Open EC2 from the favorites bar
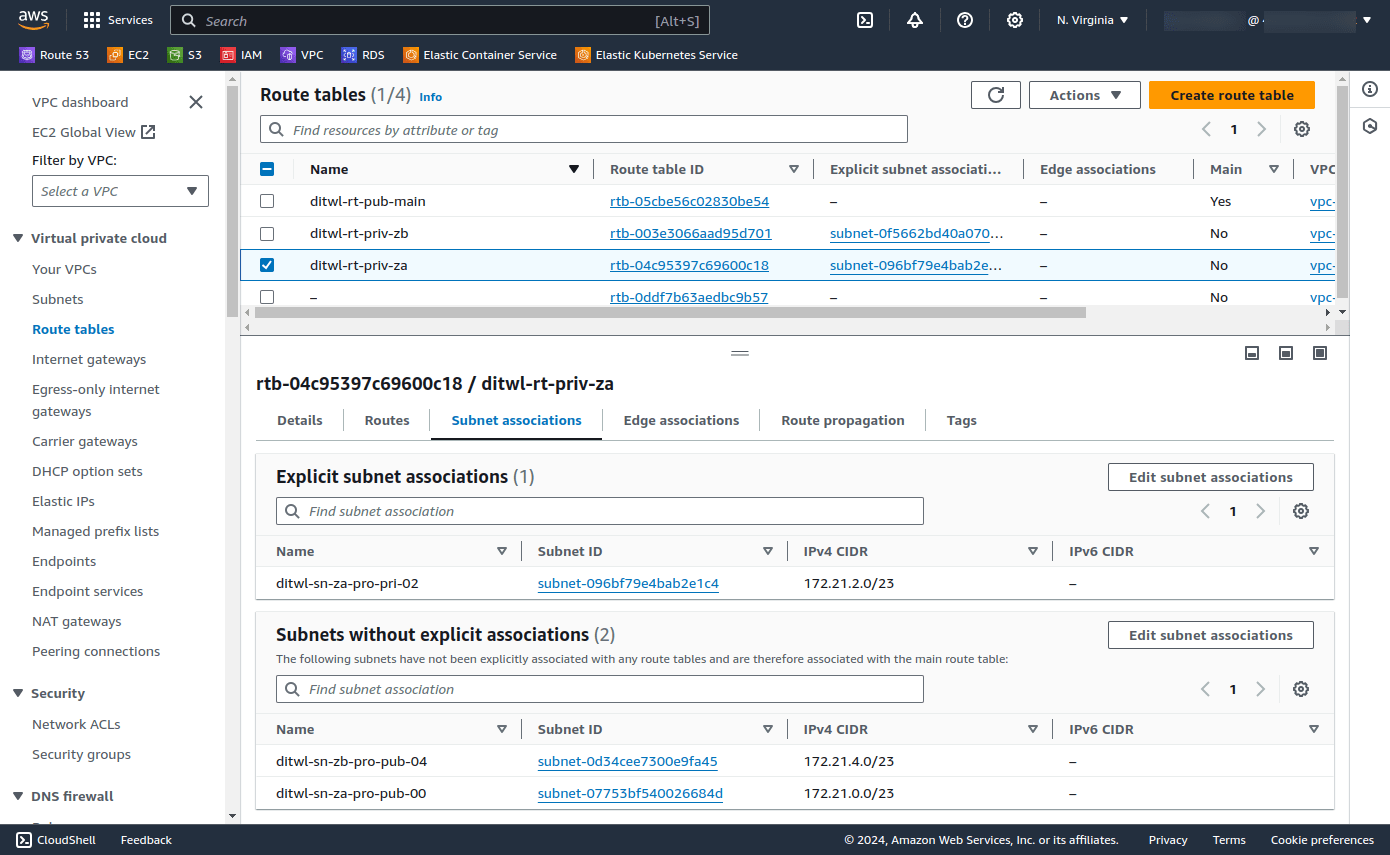This screenshot has height=855, width=1390. (x=128, y=55)
